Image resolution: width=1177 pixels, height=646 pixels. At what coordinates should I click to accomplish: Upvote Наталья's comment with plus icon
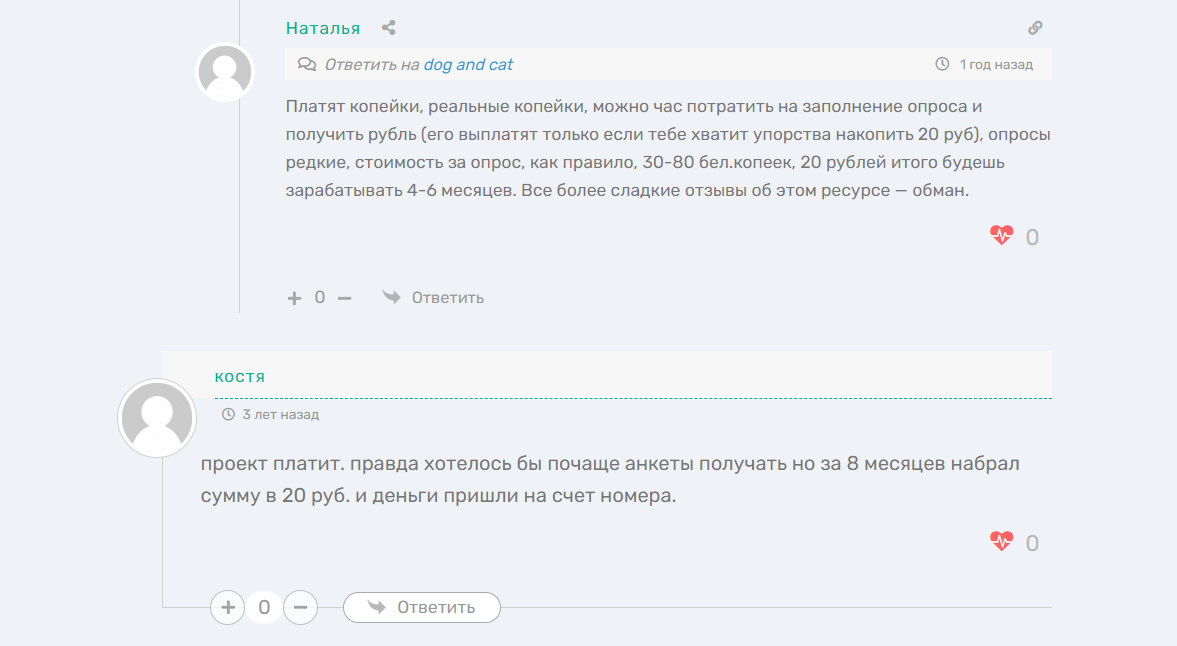(294, 298)
